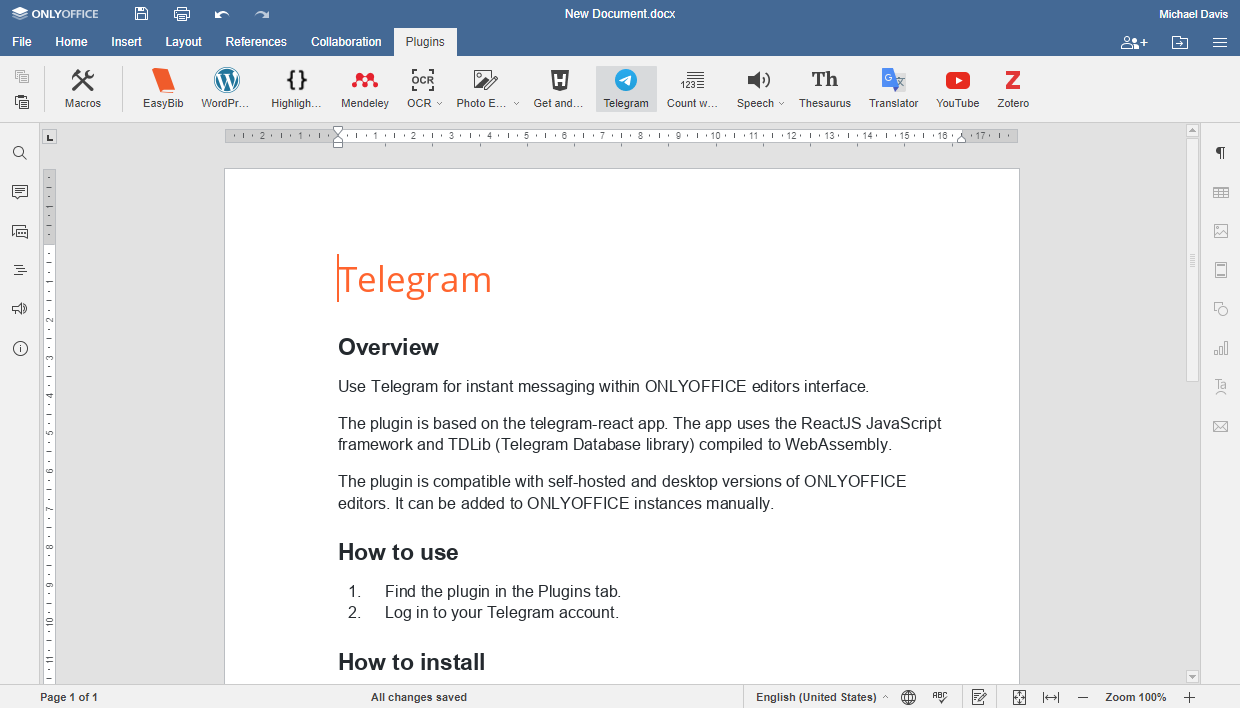The height and width of the screenshot is (708, 1240).
Task: Launch the Count words plugin
Action: pyautogui.click(x=692, y=89)
